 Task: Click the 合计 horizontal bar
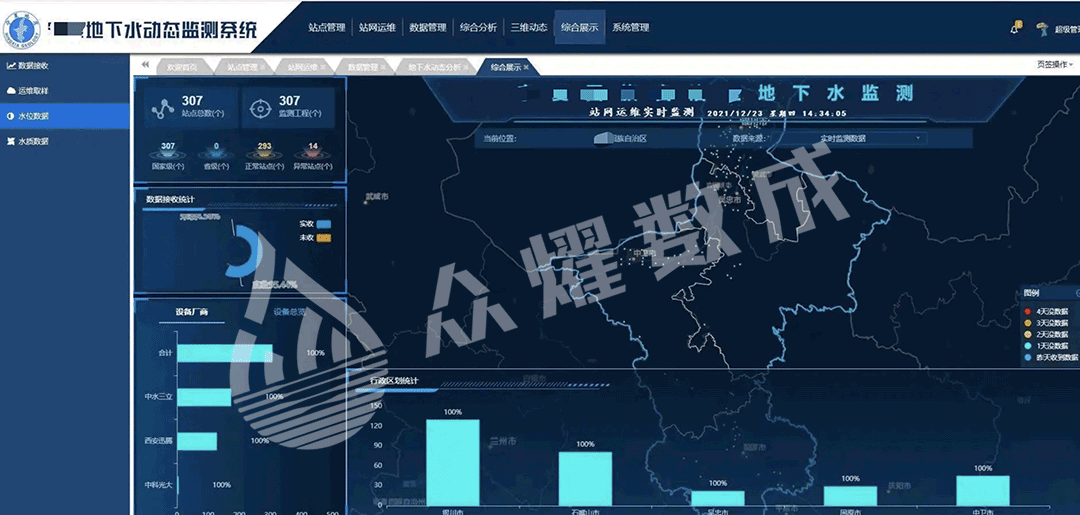click(225, 353)
